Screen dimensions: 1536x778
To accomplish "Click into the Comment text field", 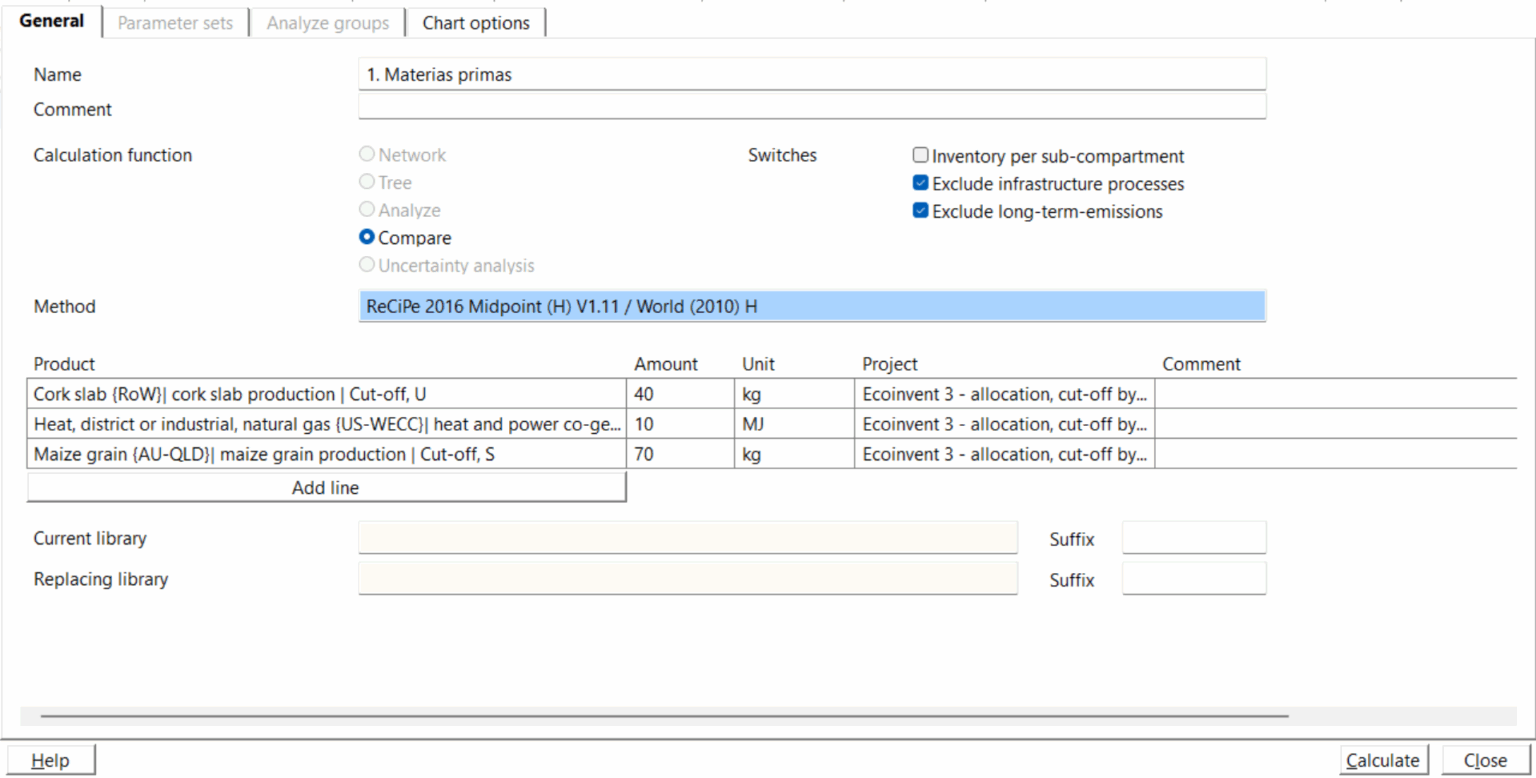I will click(x=811, y=107).
